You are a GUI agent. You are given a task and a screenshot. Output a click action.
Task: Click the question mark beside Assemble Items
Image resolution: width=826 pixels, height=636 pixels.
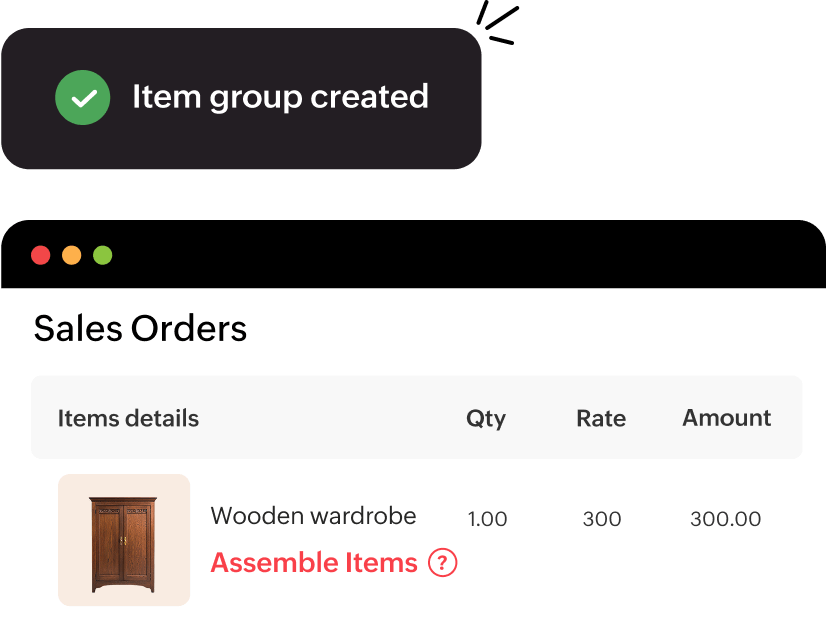tap(443, 563)
